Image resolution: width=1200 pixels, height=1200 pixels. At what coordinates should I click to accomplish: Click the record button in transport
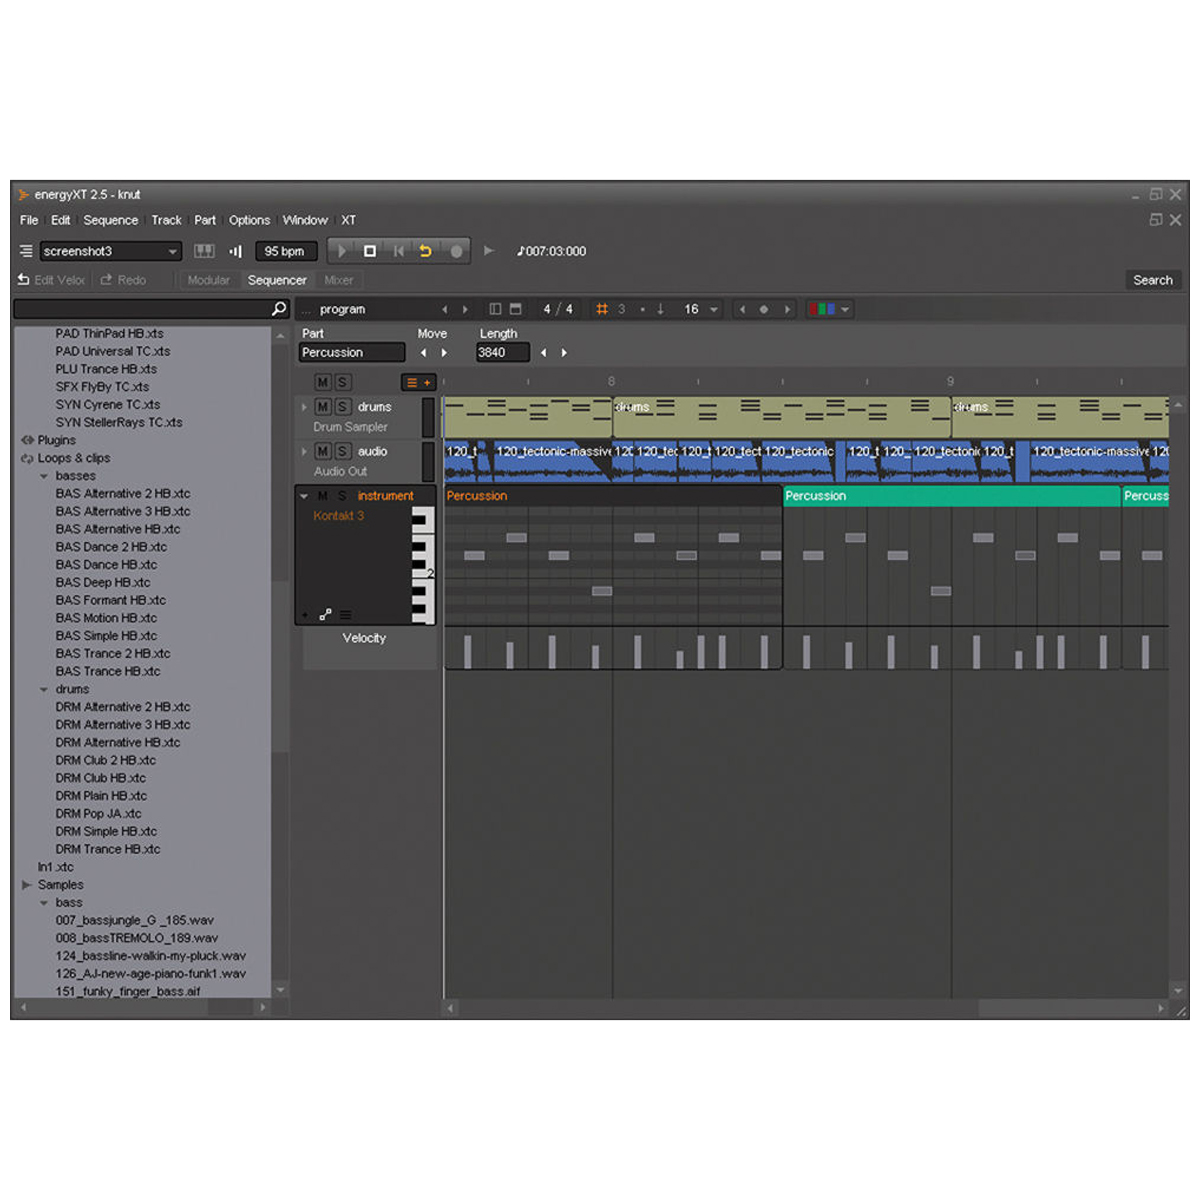[457, 251]
